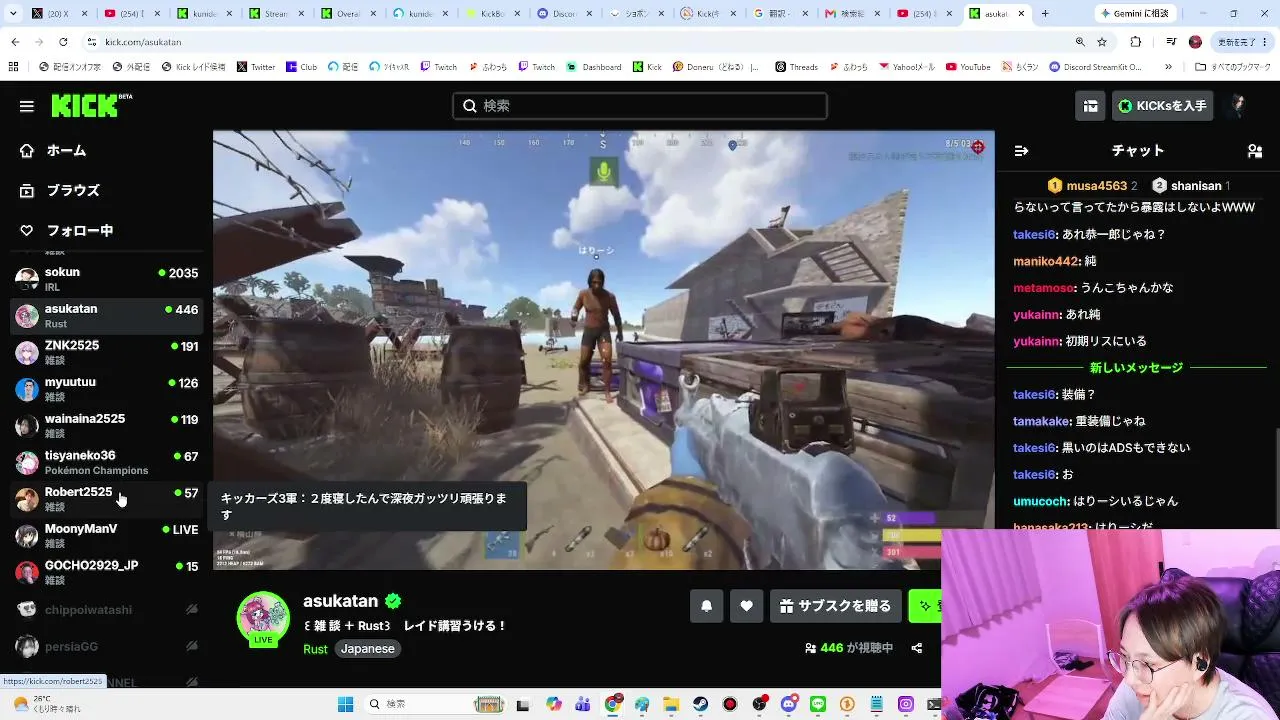Click the zoom magnifier in the address bar
The width and height of the screenshot is (1280, 720).
(1080, 42)
